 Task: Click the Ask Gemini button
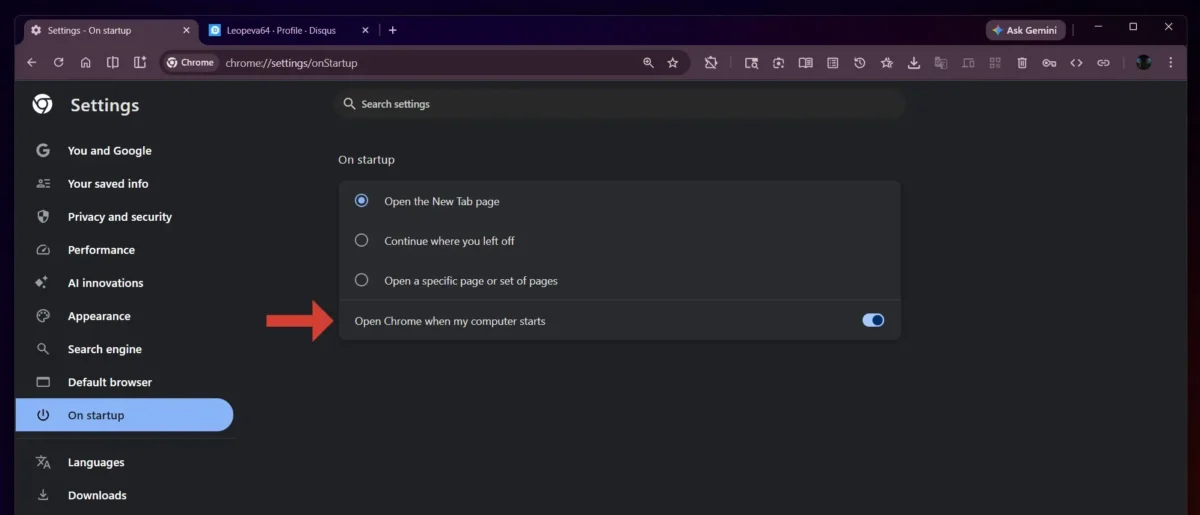click(x=1026, y=30)
